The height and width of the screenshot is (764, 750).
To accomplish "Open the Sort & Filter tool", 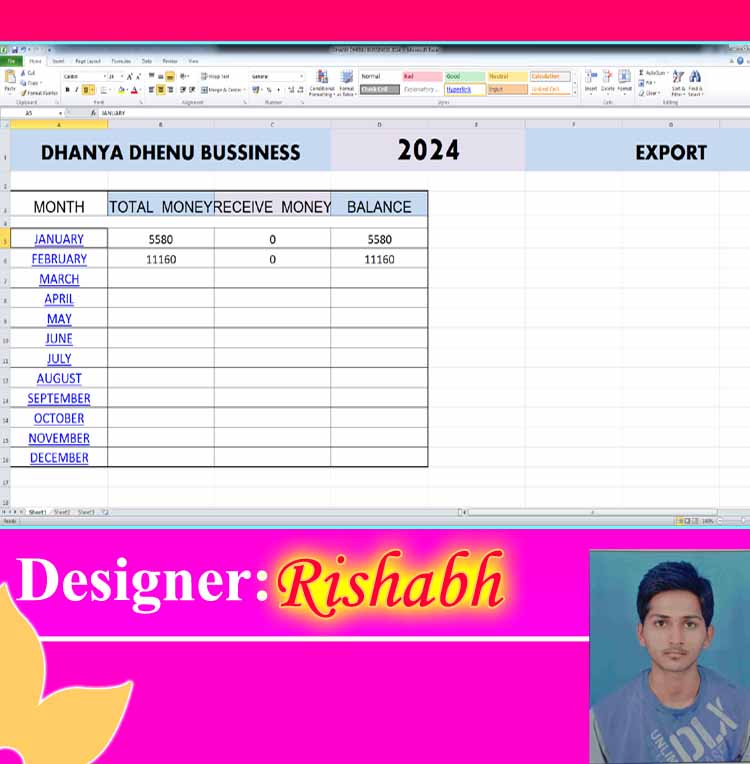I will point(678,80).
